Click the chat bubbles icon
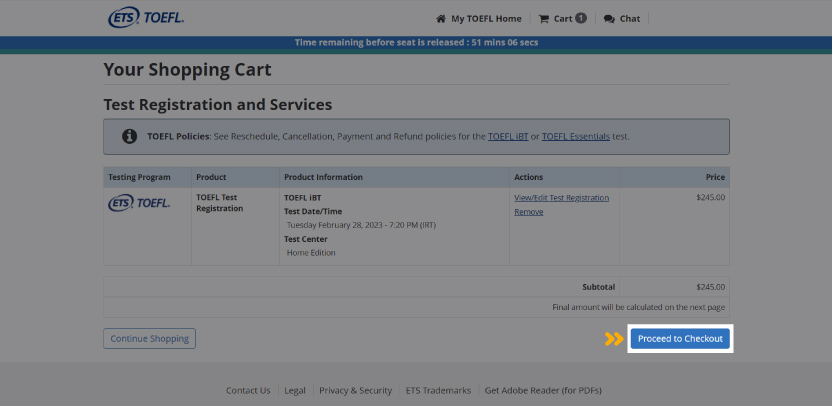 [609, 19]
